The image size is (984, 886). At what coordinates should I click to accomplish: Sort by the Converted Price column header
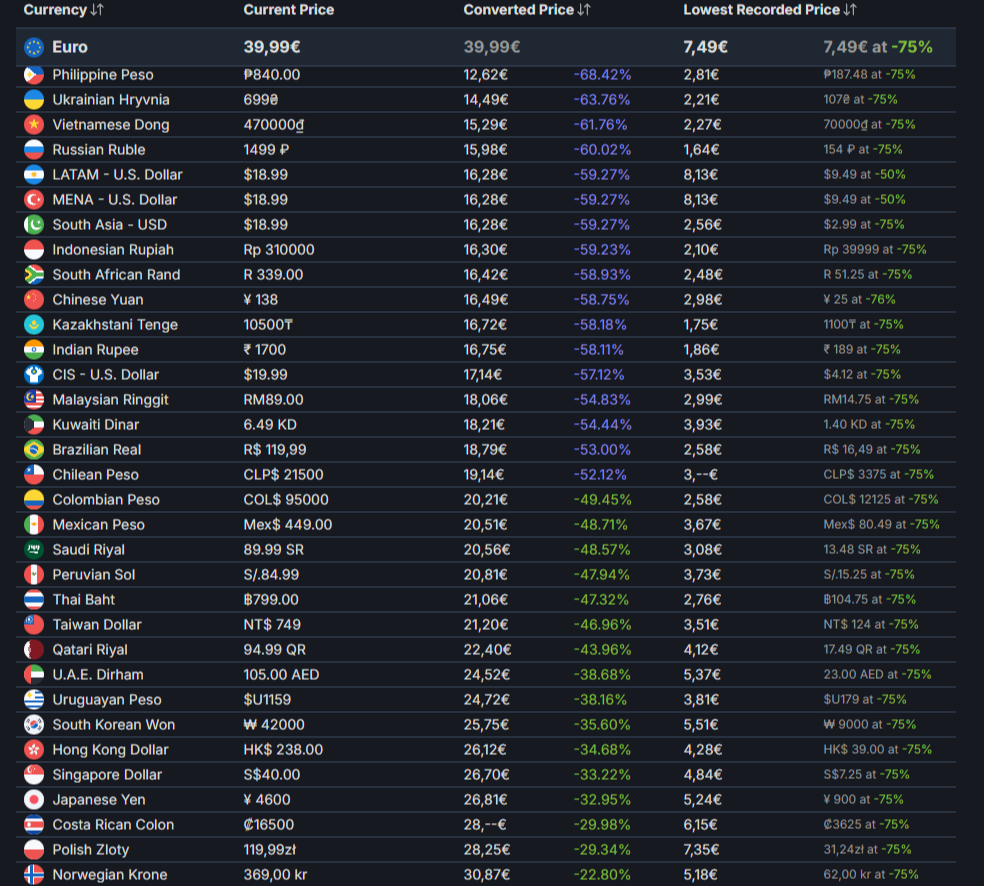527,10
